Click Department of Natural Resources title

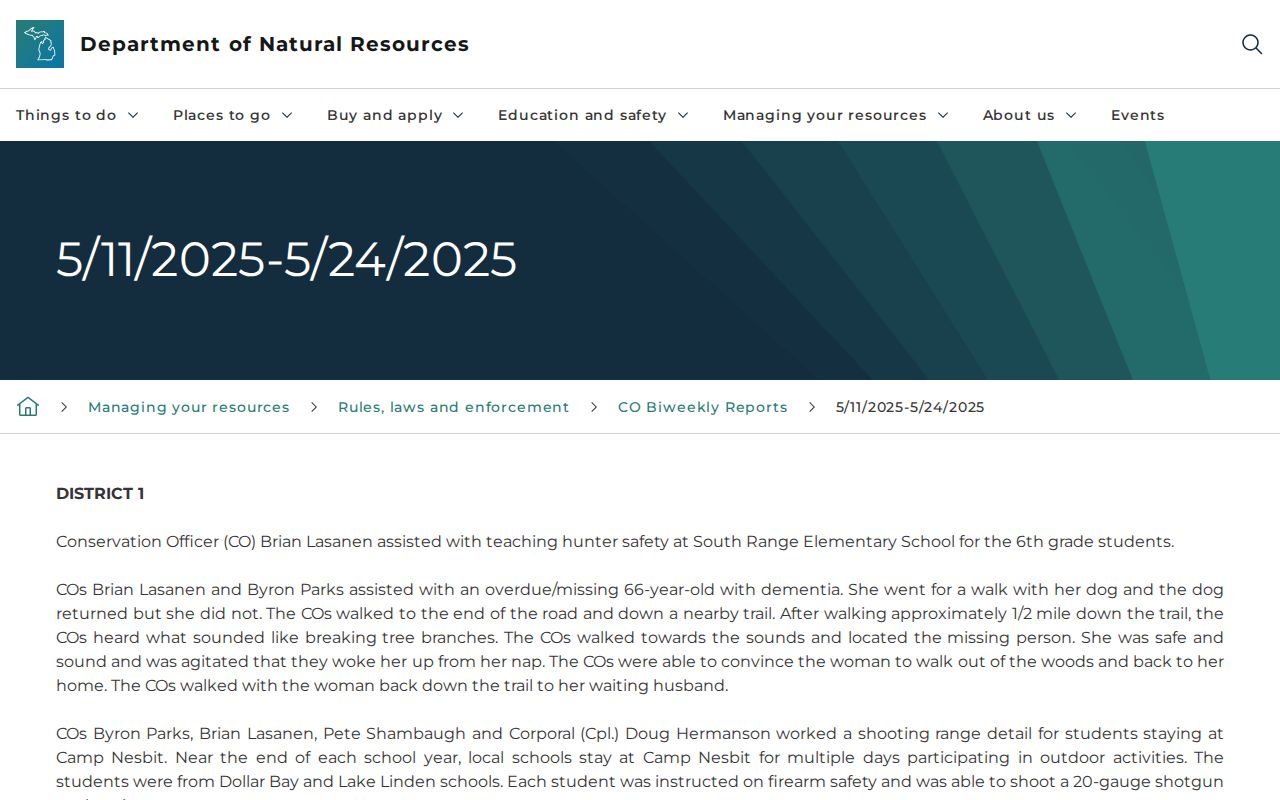(274, 44)
